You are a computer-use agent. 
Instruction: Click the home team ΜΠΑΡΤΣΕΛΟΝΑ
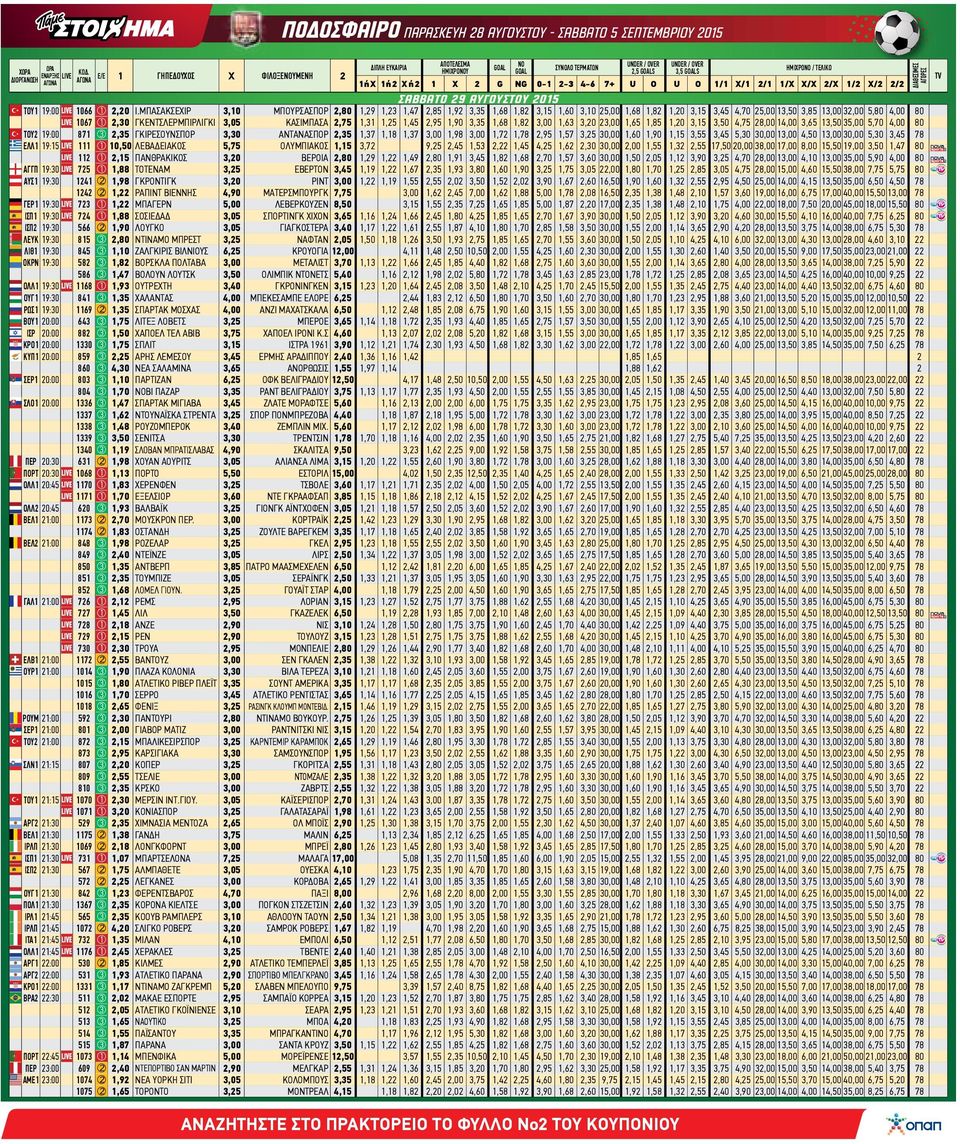coord(161,858)
